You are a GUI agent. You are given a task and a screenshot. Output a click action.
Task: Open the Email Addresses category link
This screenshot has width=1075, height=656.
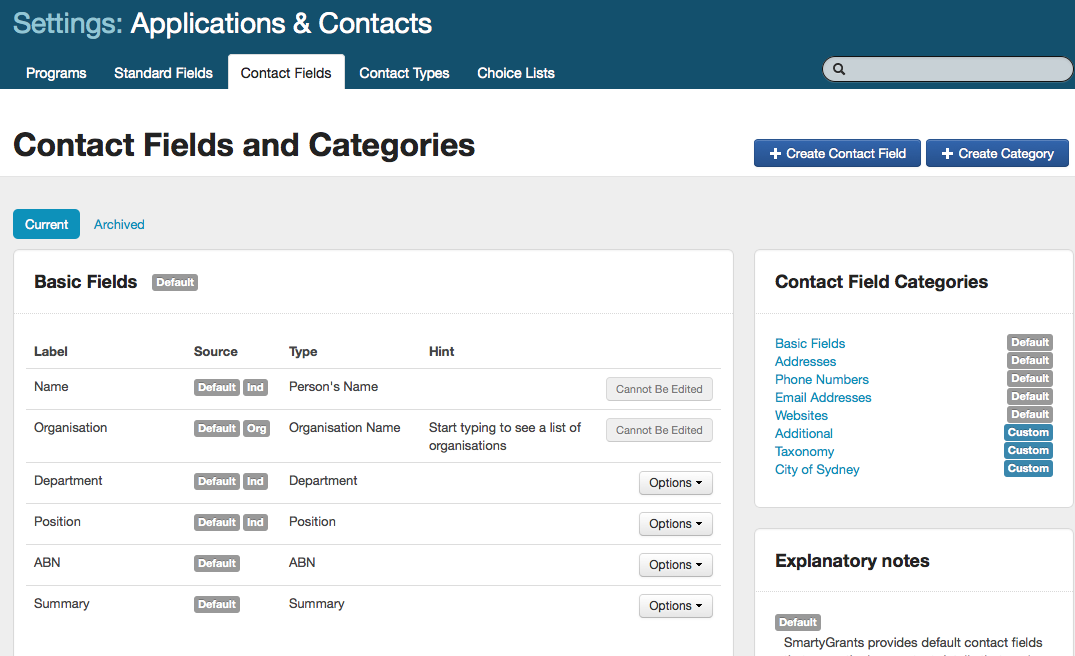(823, 398)
